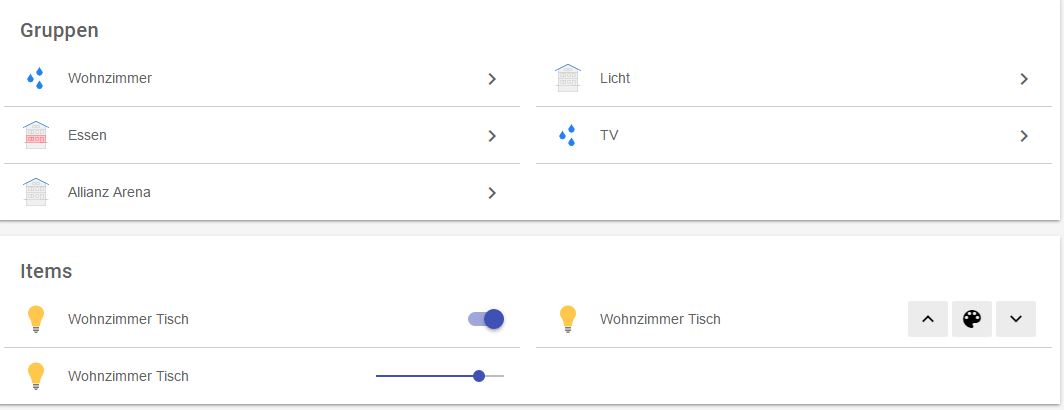The height and width of the screenshot is (410, 1064).
Task: Click the building icon beside Allianz Arena
Action: click(x=36, y=192)
